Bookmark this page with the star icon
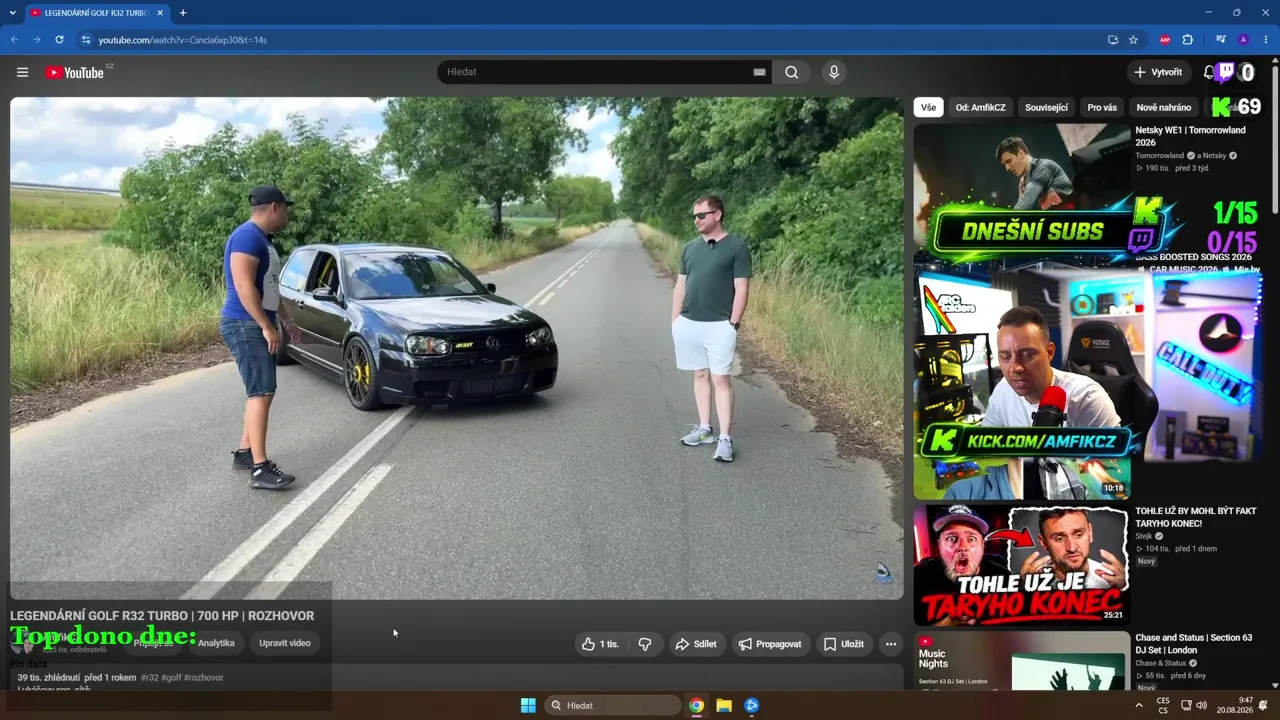Image resolution: width=1280 pixels, height=720 pixels. (x=1133, y=40)
